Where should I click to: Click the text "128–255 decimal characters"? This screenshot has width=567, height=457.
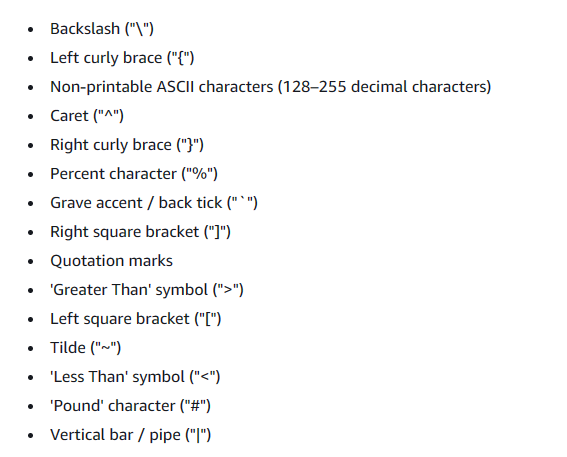pyautogui.click(x=384, y=87)
